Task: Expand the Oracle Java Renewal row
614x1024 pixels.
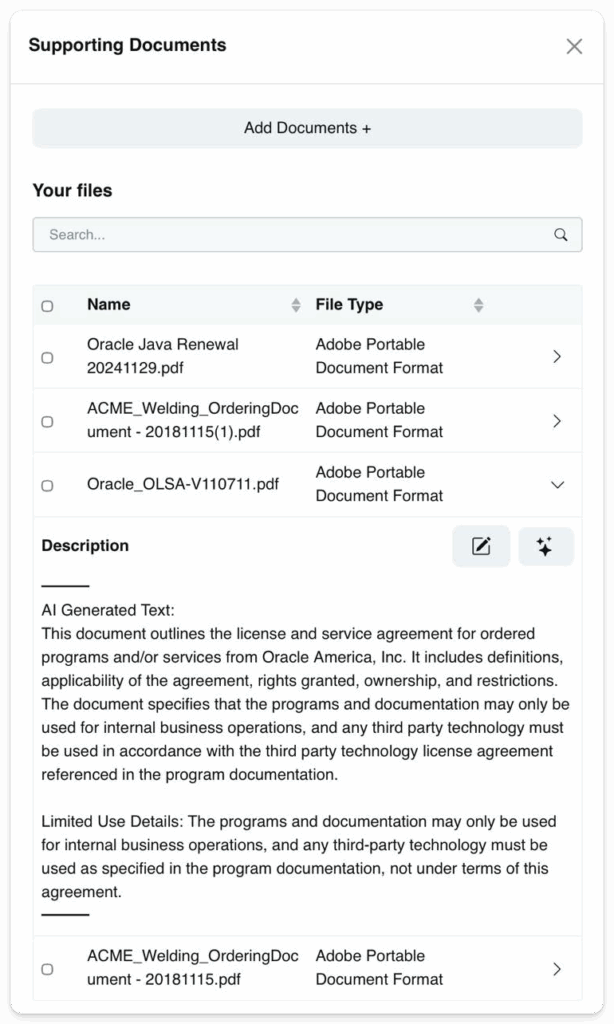Action: click(x=557, y=356)
